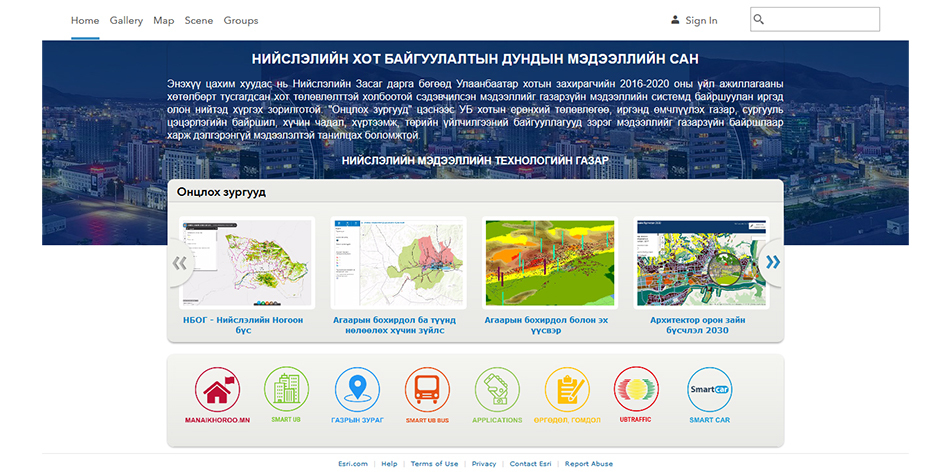Viewport: 950px width, 475px height.
Task: Switch to the Gallery tab
Action: coord(126,20)
